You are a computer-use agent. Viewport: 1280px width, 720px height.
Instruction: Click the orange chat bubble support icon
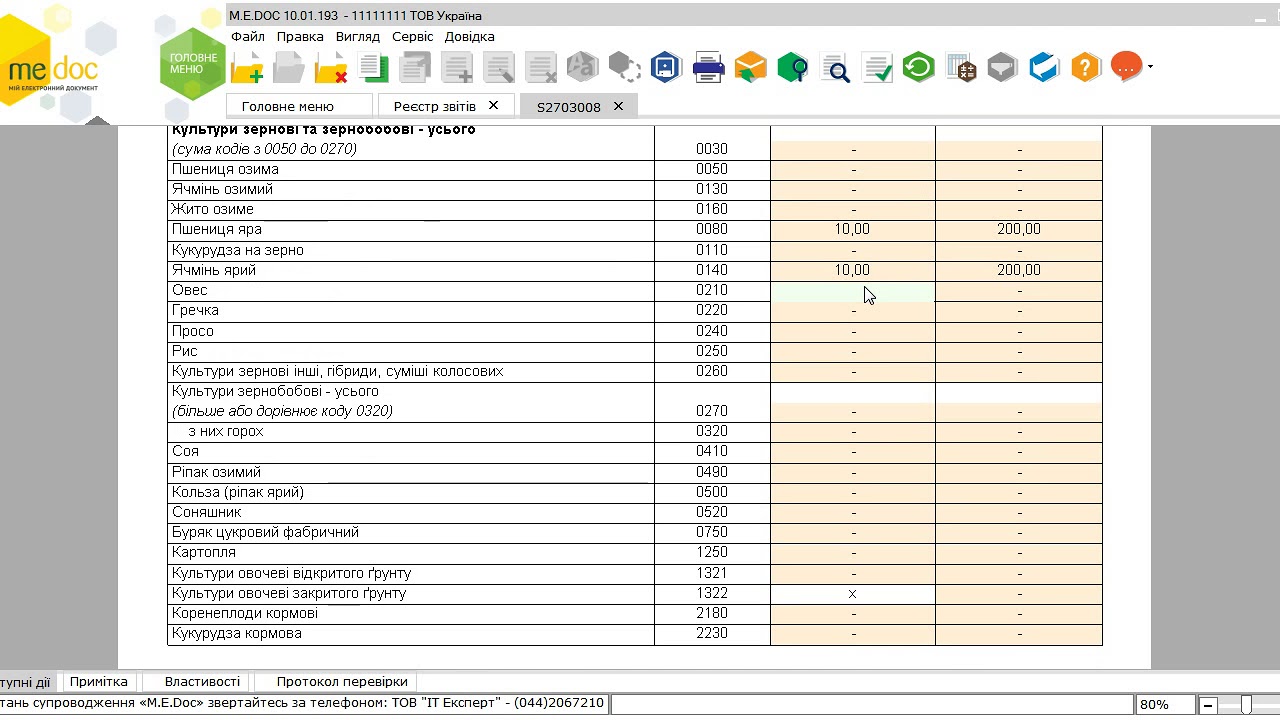(1126, 67)
